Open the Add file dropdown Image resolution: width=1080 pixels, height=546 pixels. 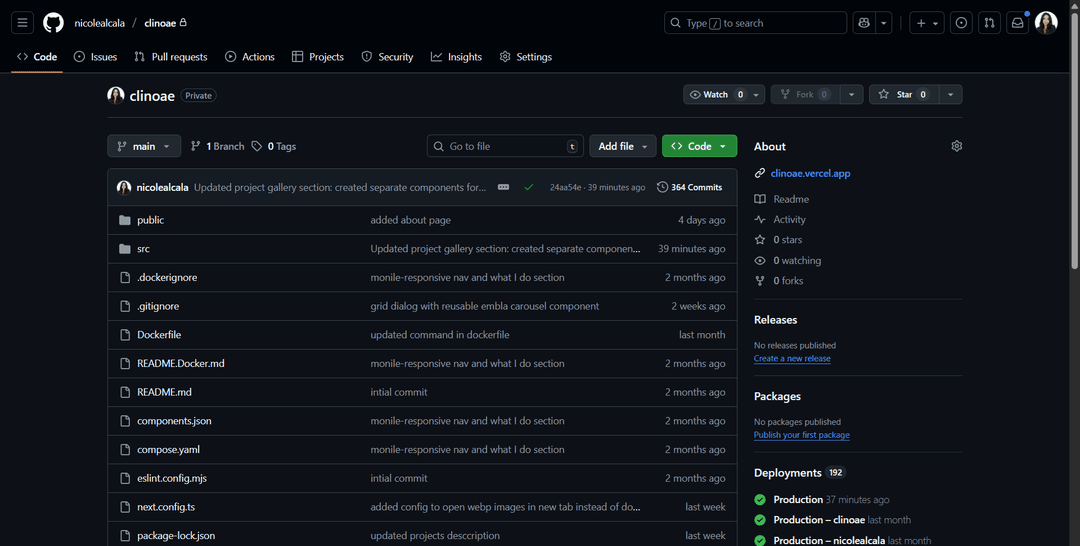pos(622,146)
